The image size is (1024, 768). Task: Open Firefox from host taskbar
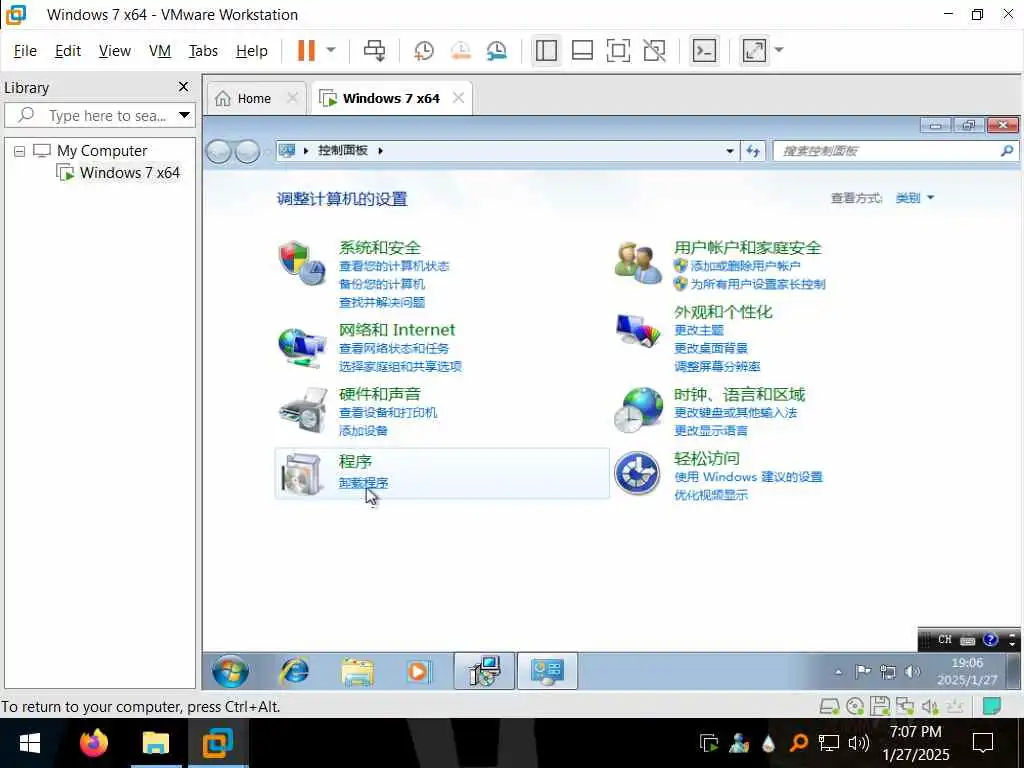pyautogui.click(x=93, y=743)
